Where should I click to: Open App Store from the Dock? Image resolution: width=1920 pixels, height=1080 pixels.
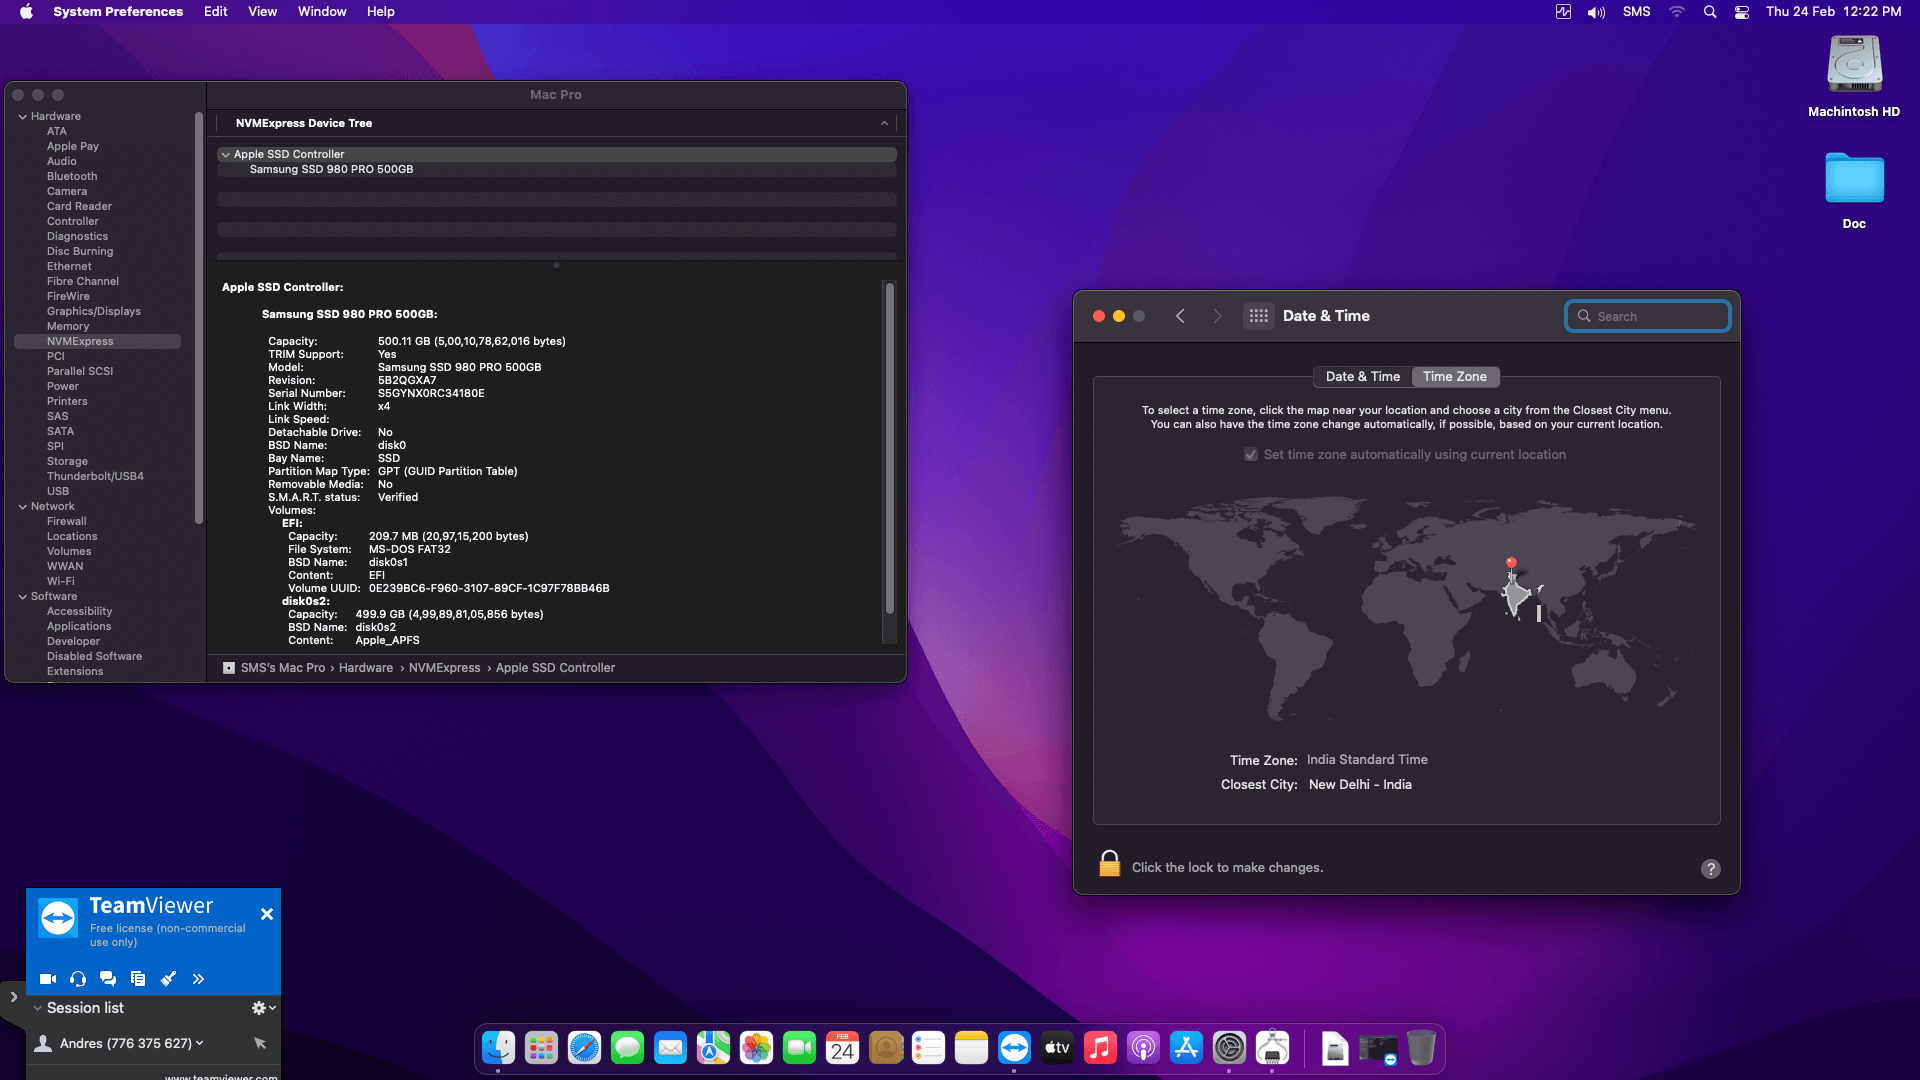(x=1186, y=1048)
